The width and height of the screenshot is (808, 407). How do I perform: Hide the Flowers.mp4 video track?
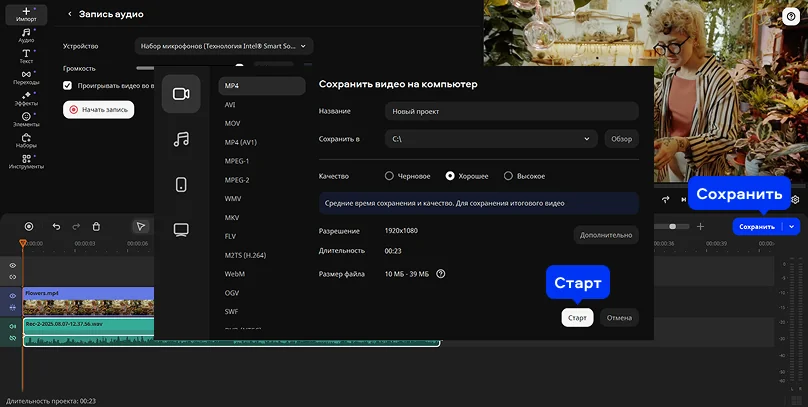click(12, 296)
